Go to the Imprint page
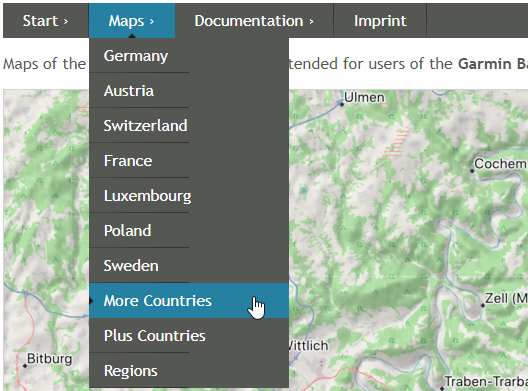Screen dimensions: 528x391 (x=380, y=21)
